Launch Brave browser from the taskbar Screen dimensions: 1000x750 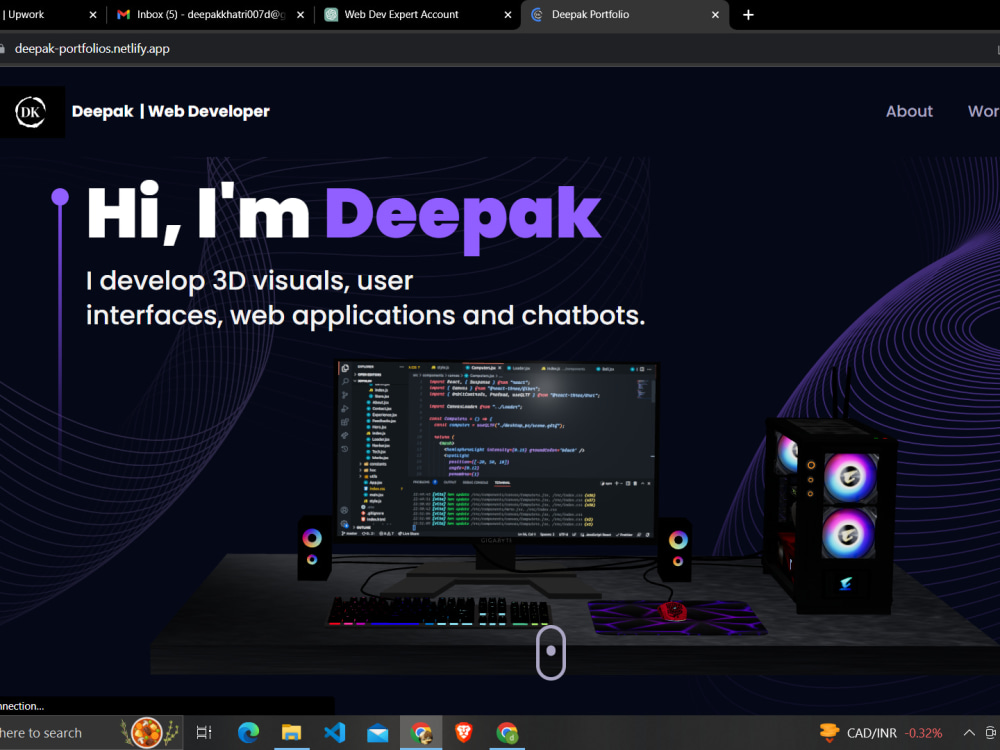[x=464, y=732]
